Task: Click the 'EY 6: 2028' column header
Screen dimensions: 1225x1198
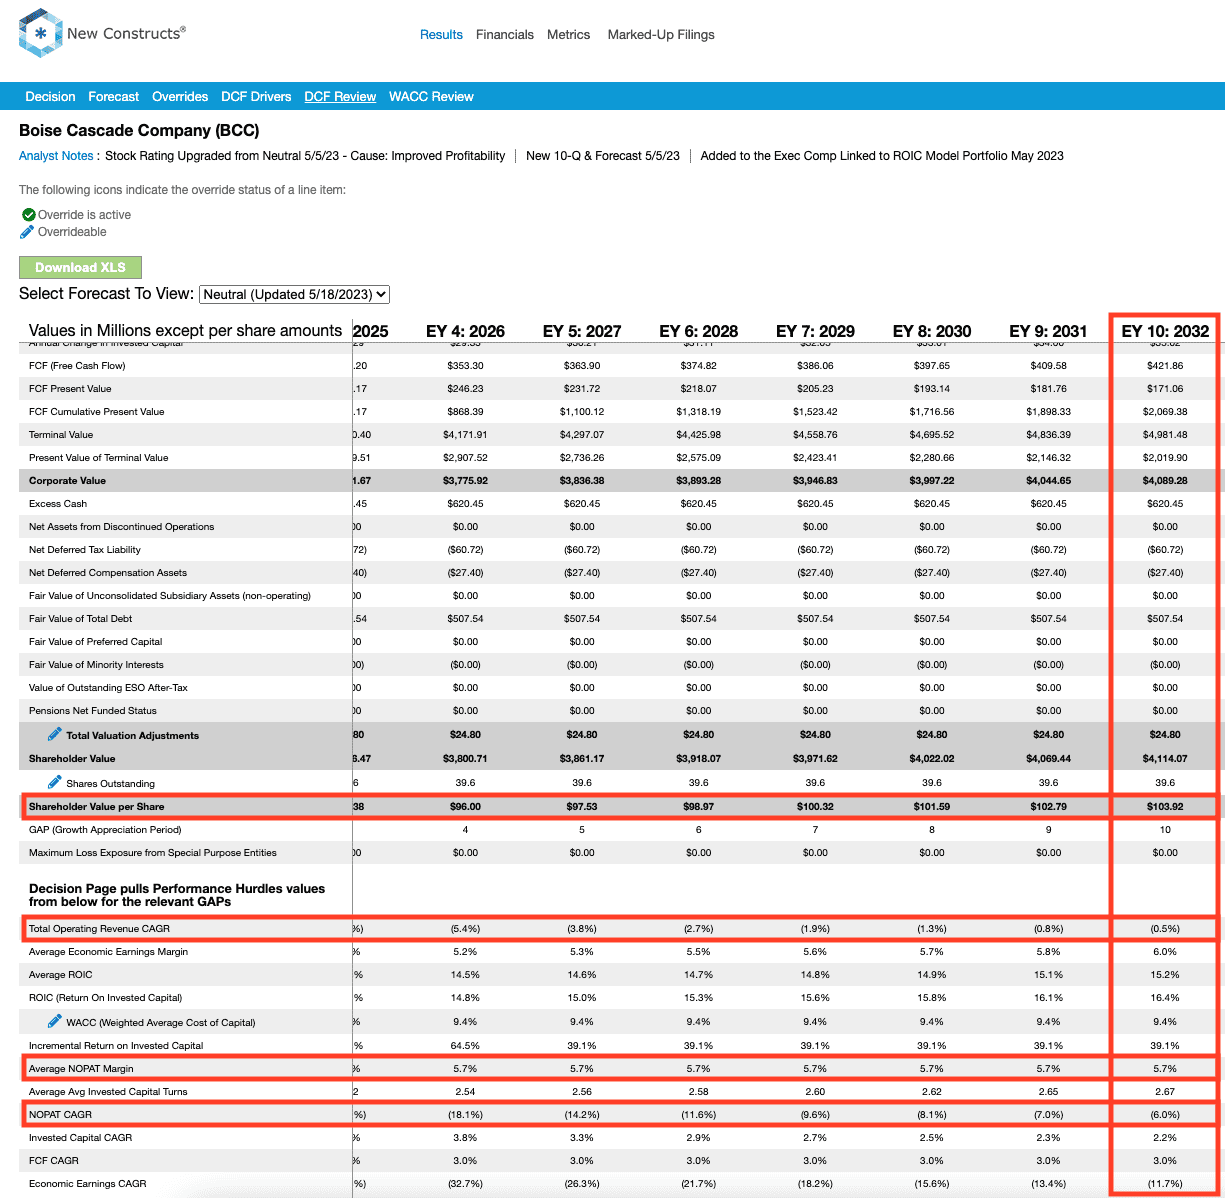Action: coord(699,331)
